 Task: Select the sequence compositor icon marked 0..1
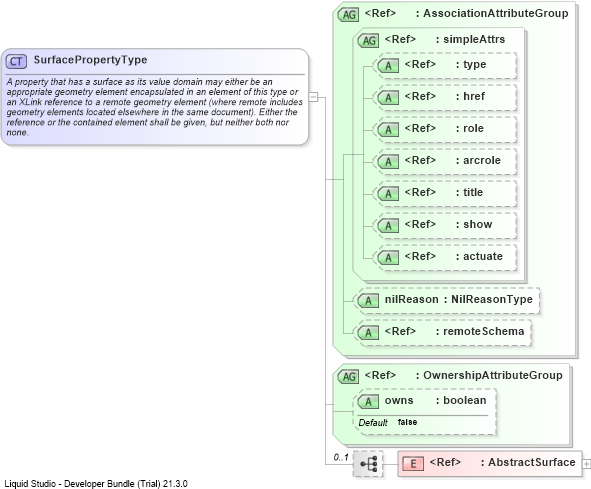click(368, 464)
